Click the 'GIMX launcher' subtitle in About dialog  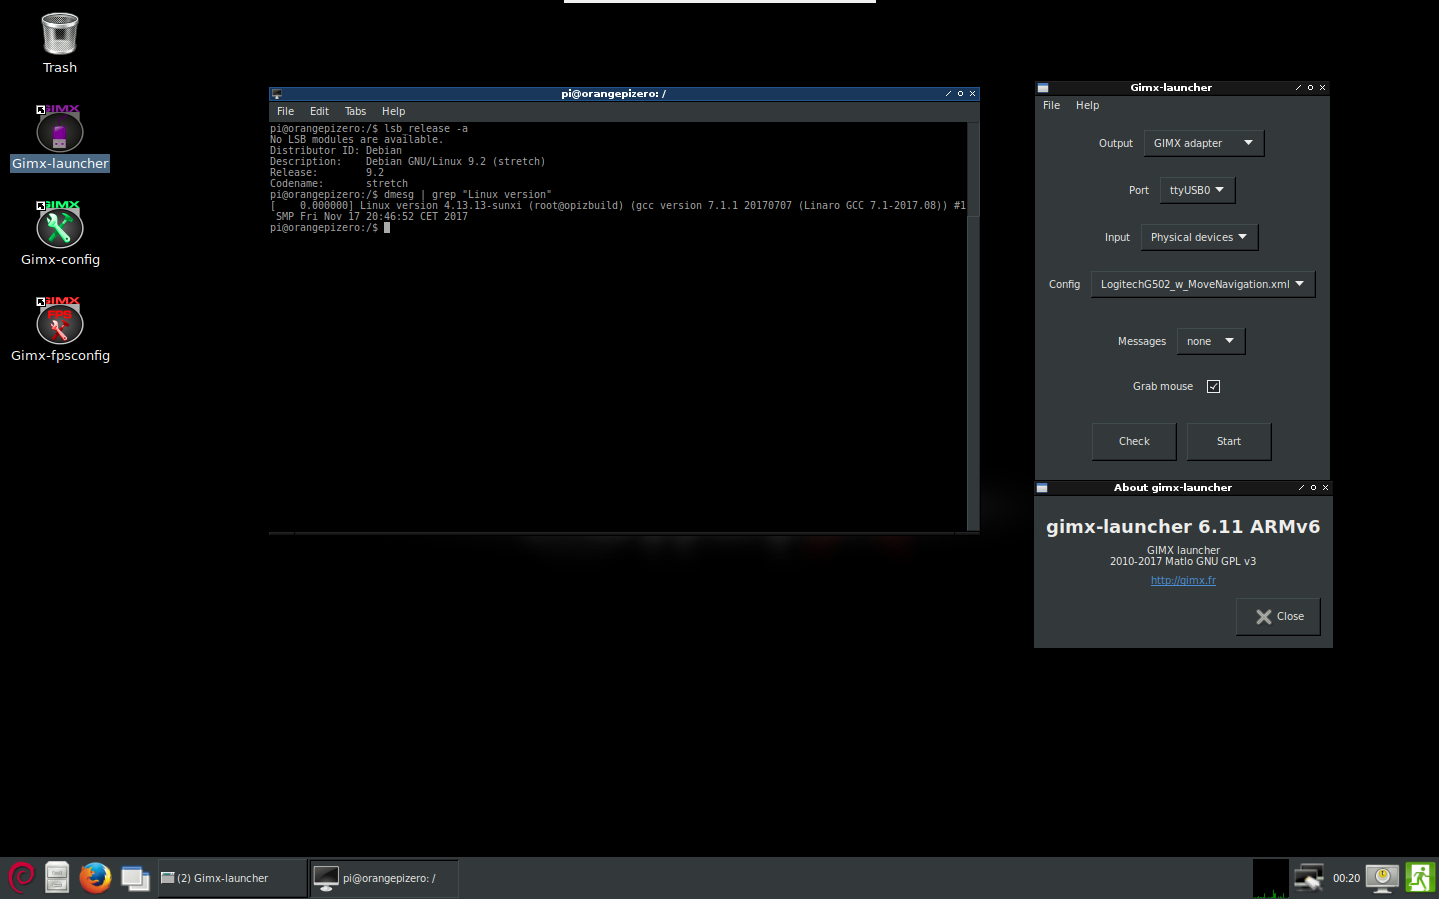click(x=1183, y=550)
